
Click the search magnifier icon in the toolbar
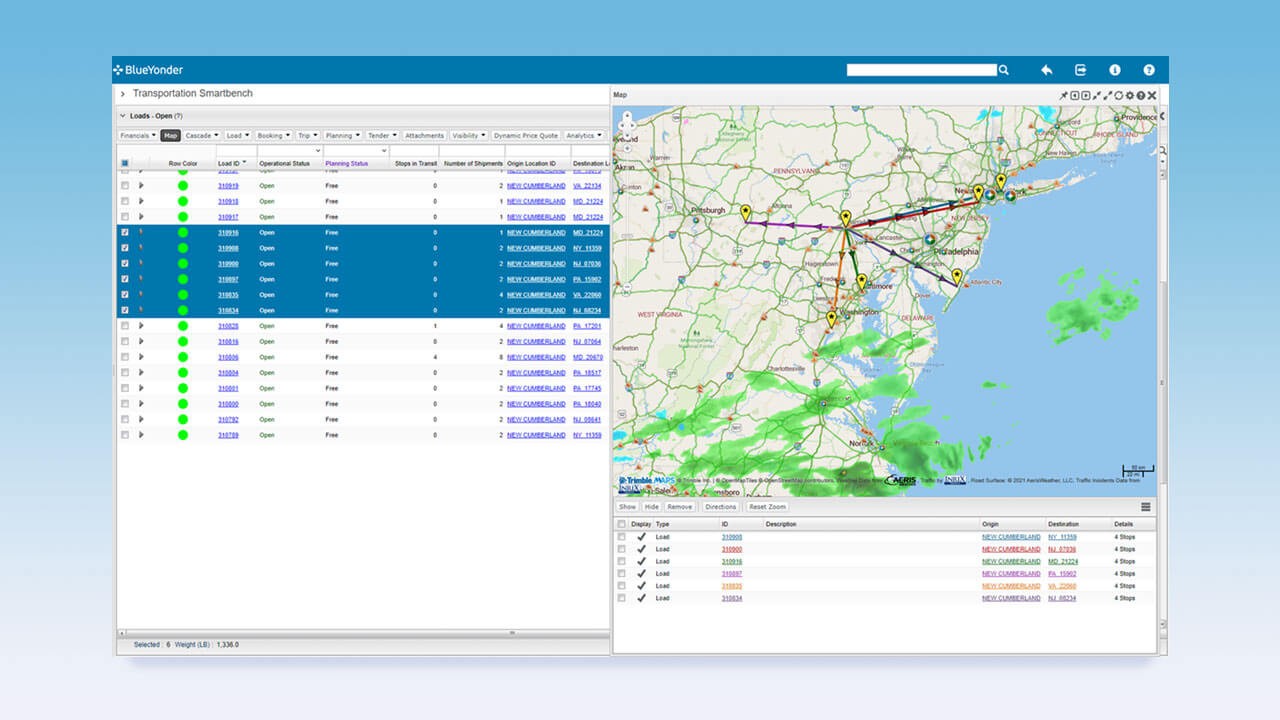point(1004,70)
